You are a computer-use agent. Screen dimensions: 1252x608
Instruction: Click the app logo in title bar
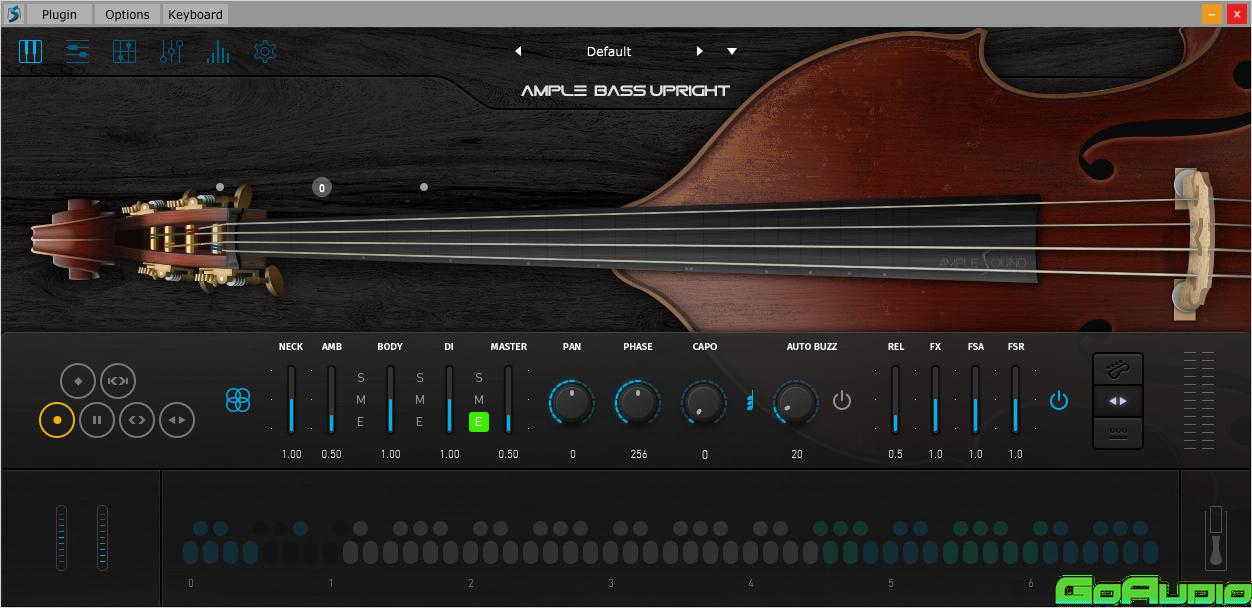(x=13, y=14)
